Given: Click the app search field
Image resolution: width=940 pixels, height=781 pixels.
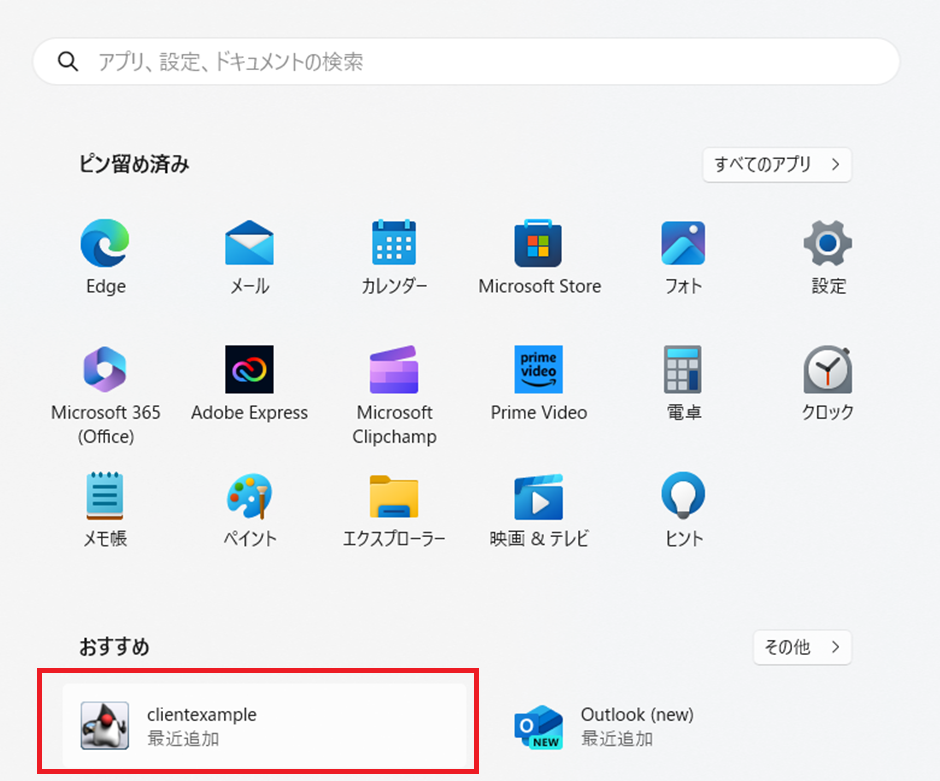Looking at the screenshot, I should (466, 61).
